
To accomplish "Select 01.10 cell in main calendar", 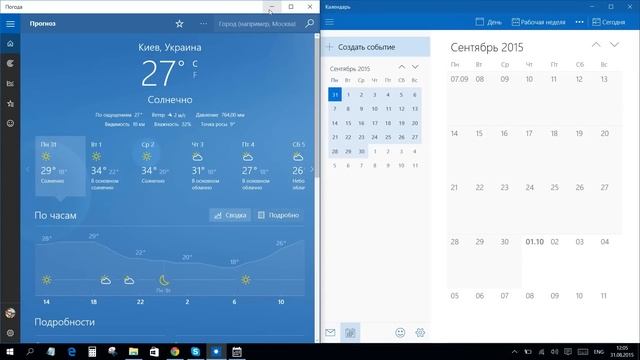I will (x=534, y=260).
